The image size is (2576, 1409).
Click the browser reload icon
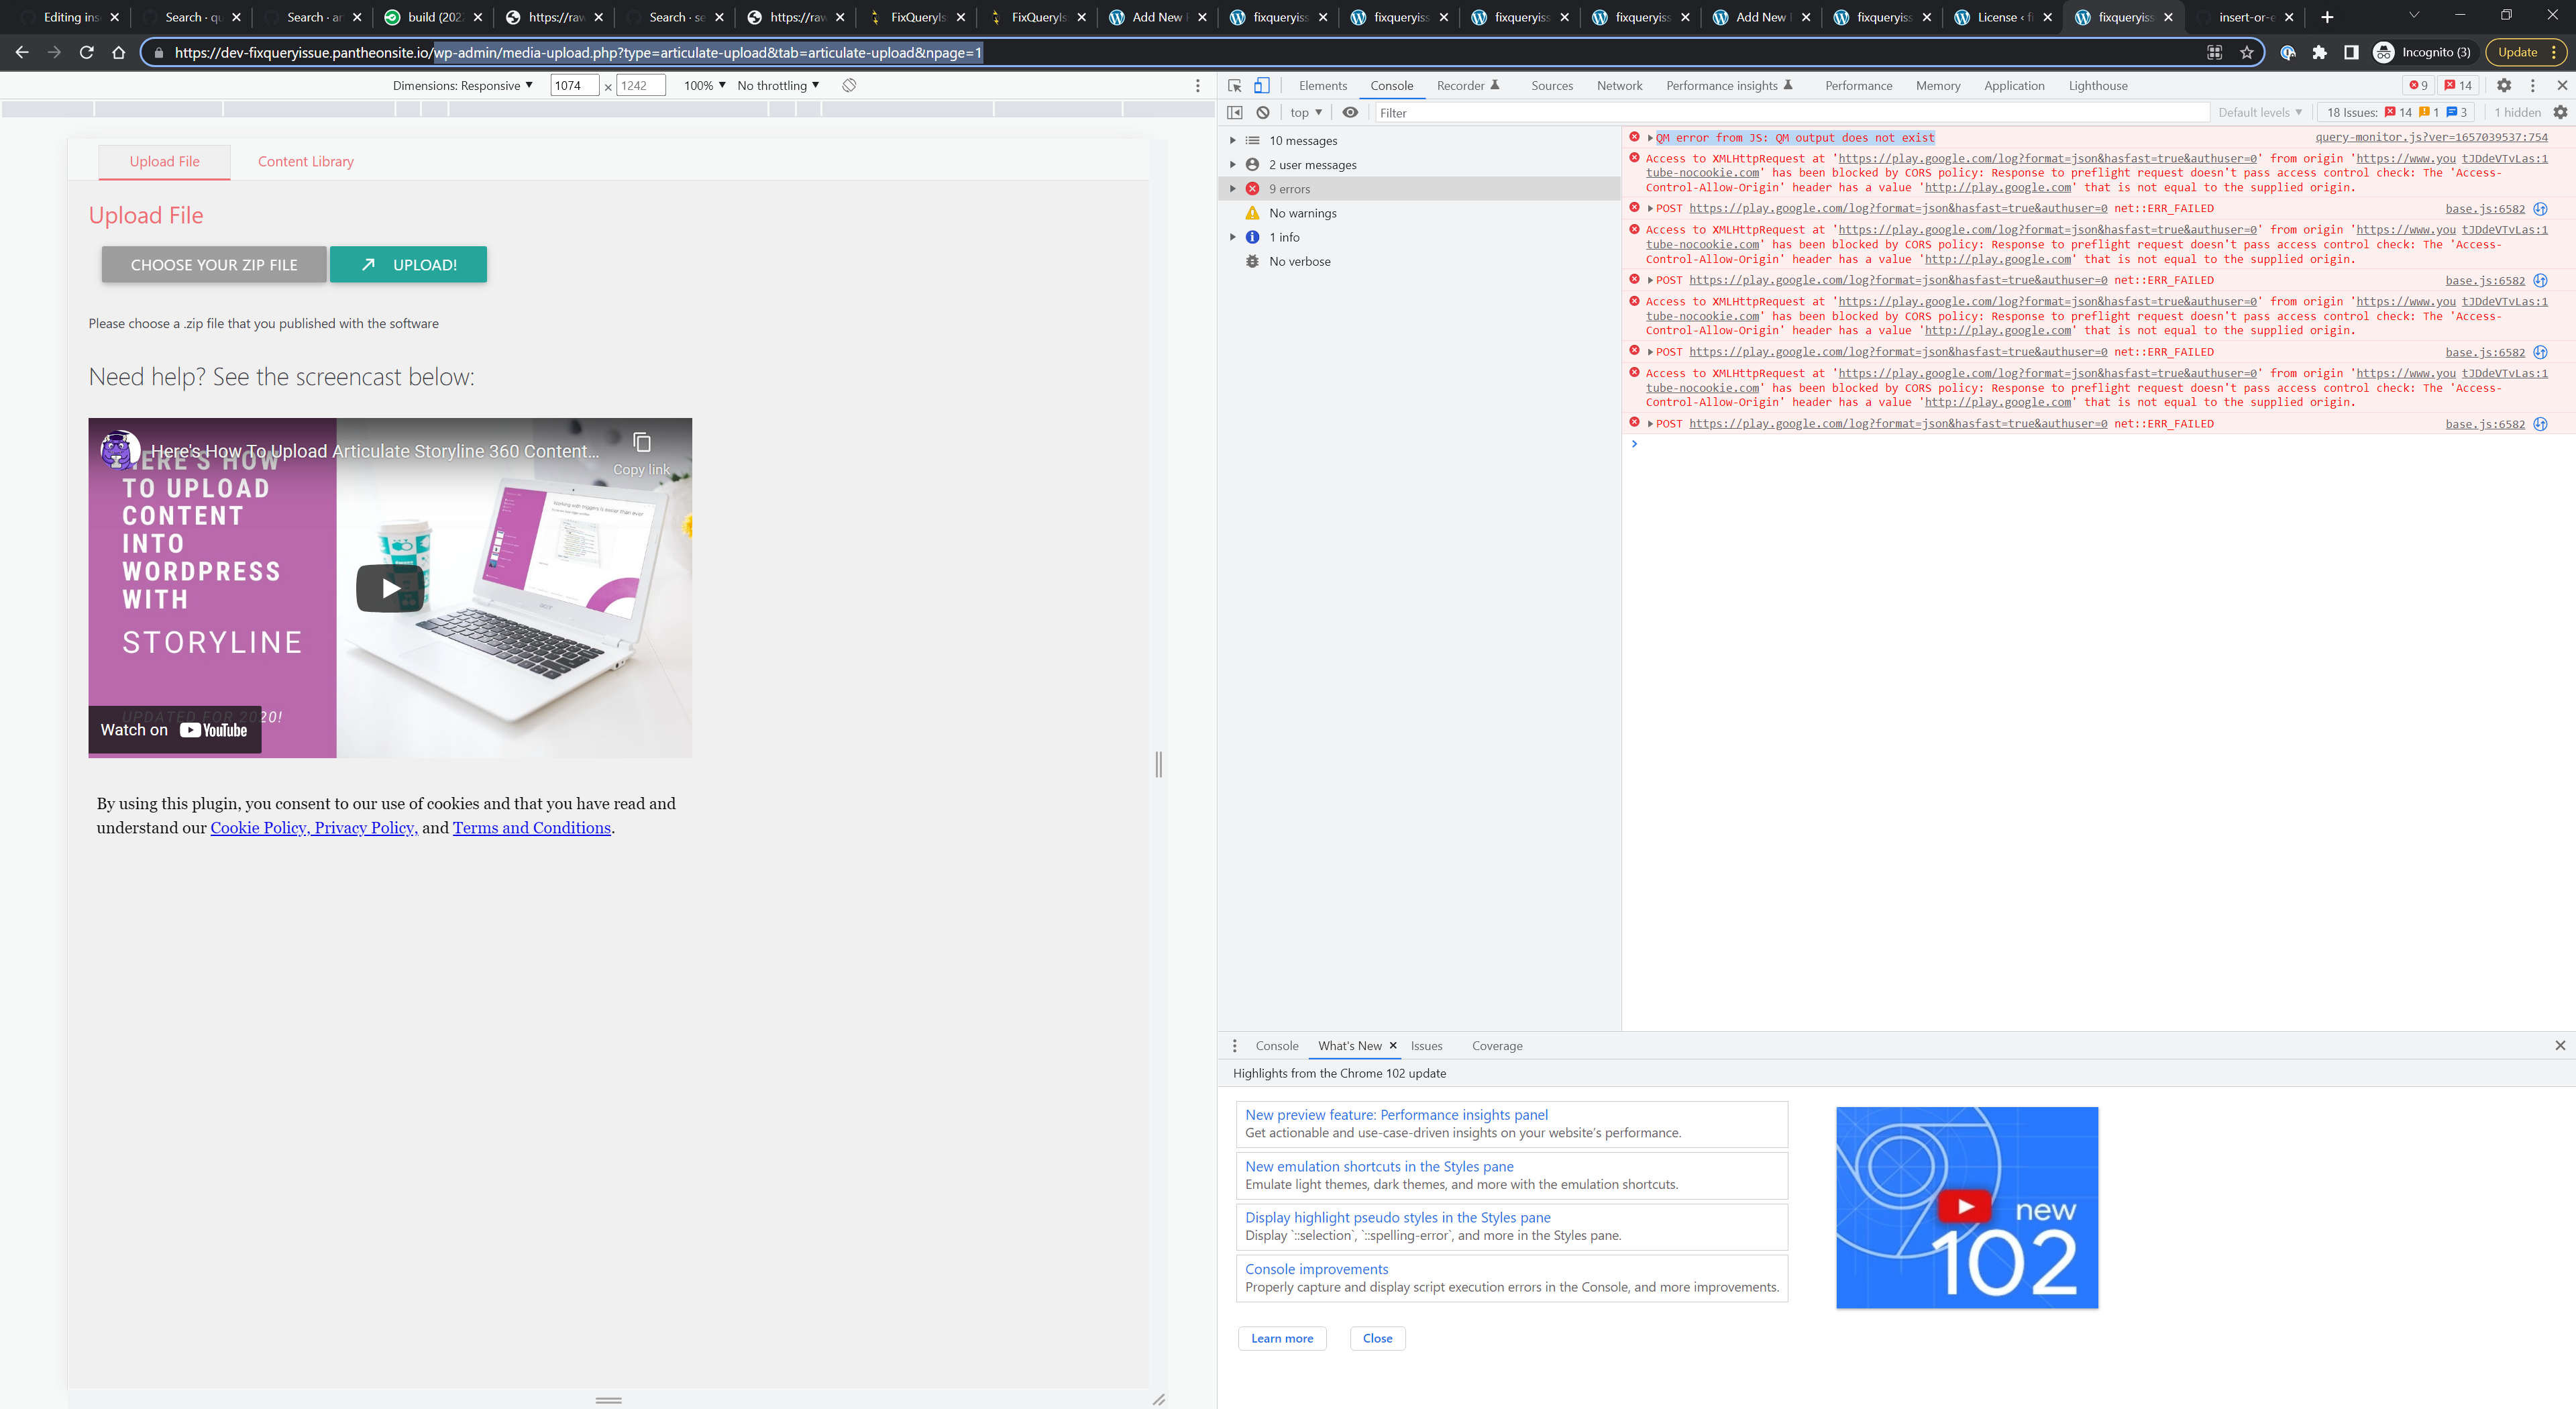coord(87,53)
